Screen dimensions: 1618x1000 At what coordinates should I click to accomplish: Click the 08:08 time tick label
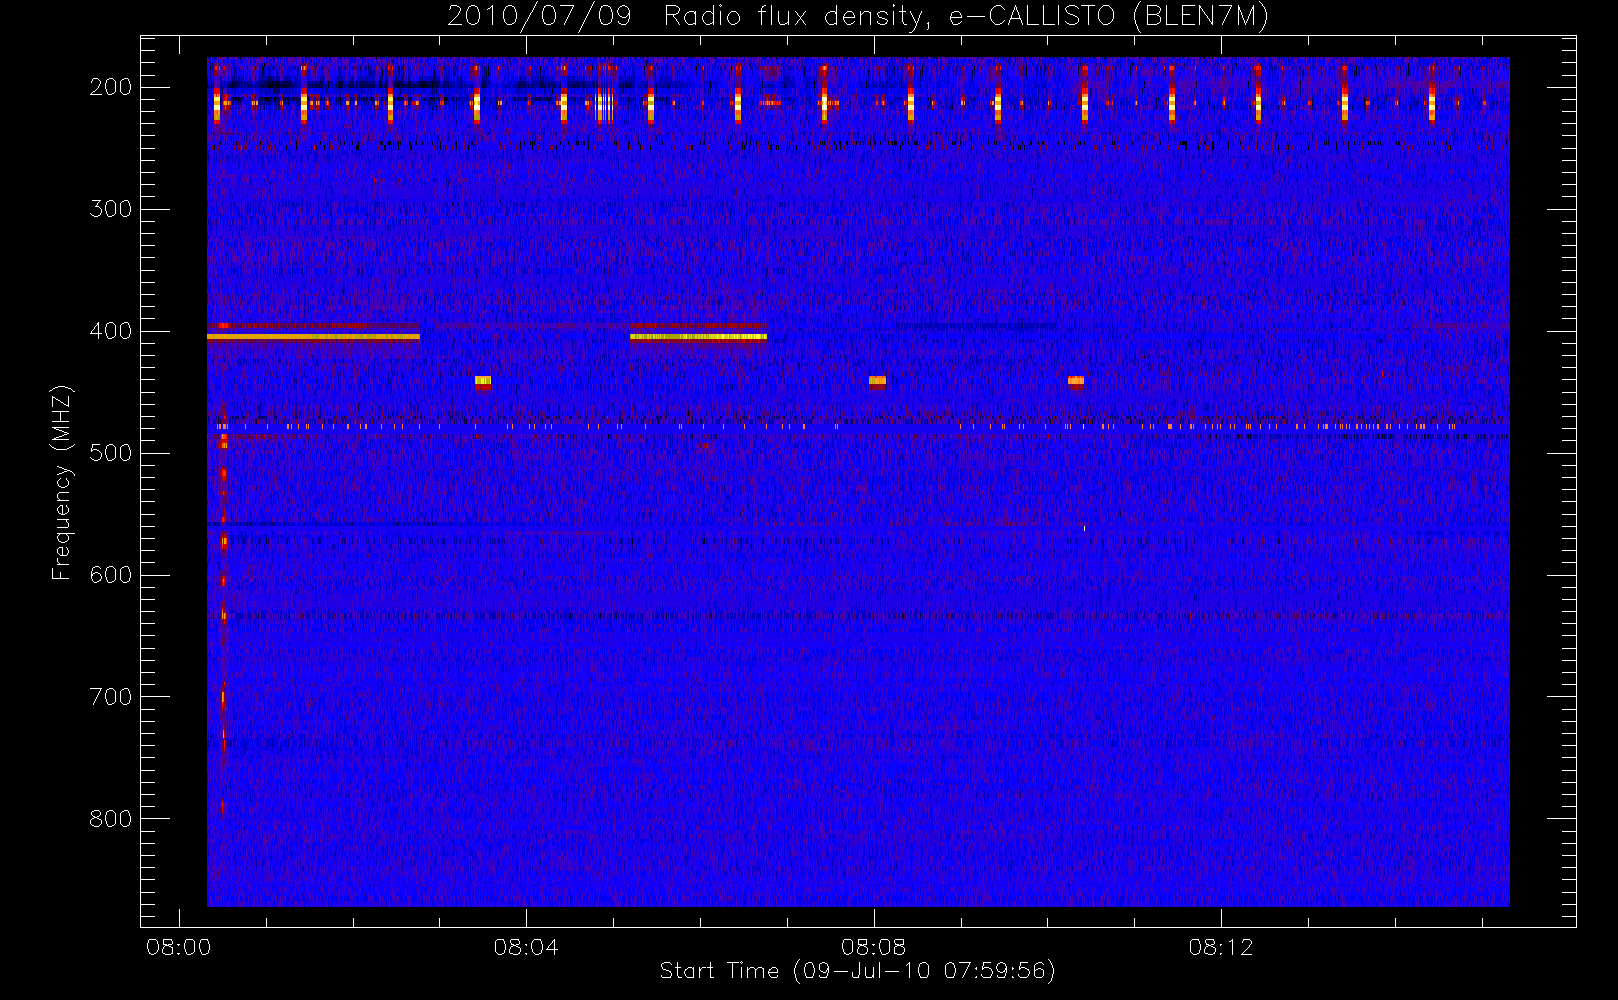click(x=873, y=947)
